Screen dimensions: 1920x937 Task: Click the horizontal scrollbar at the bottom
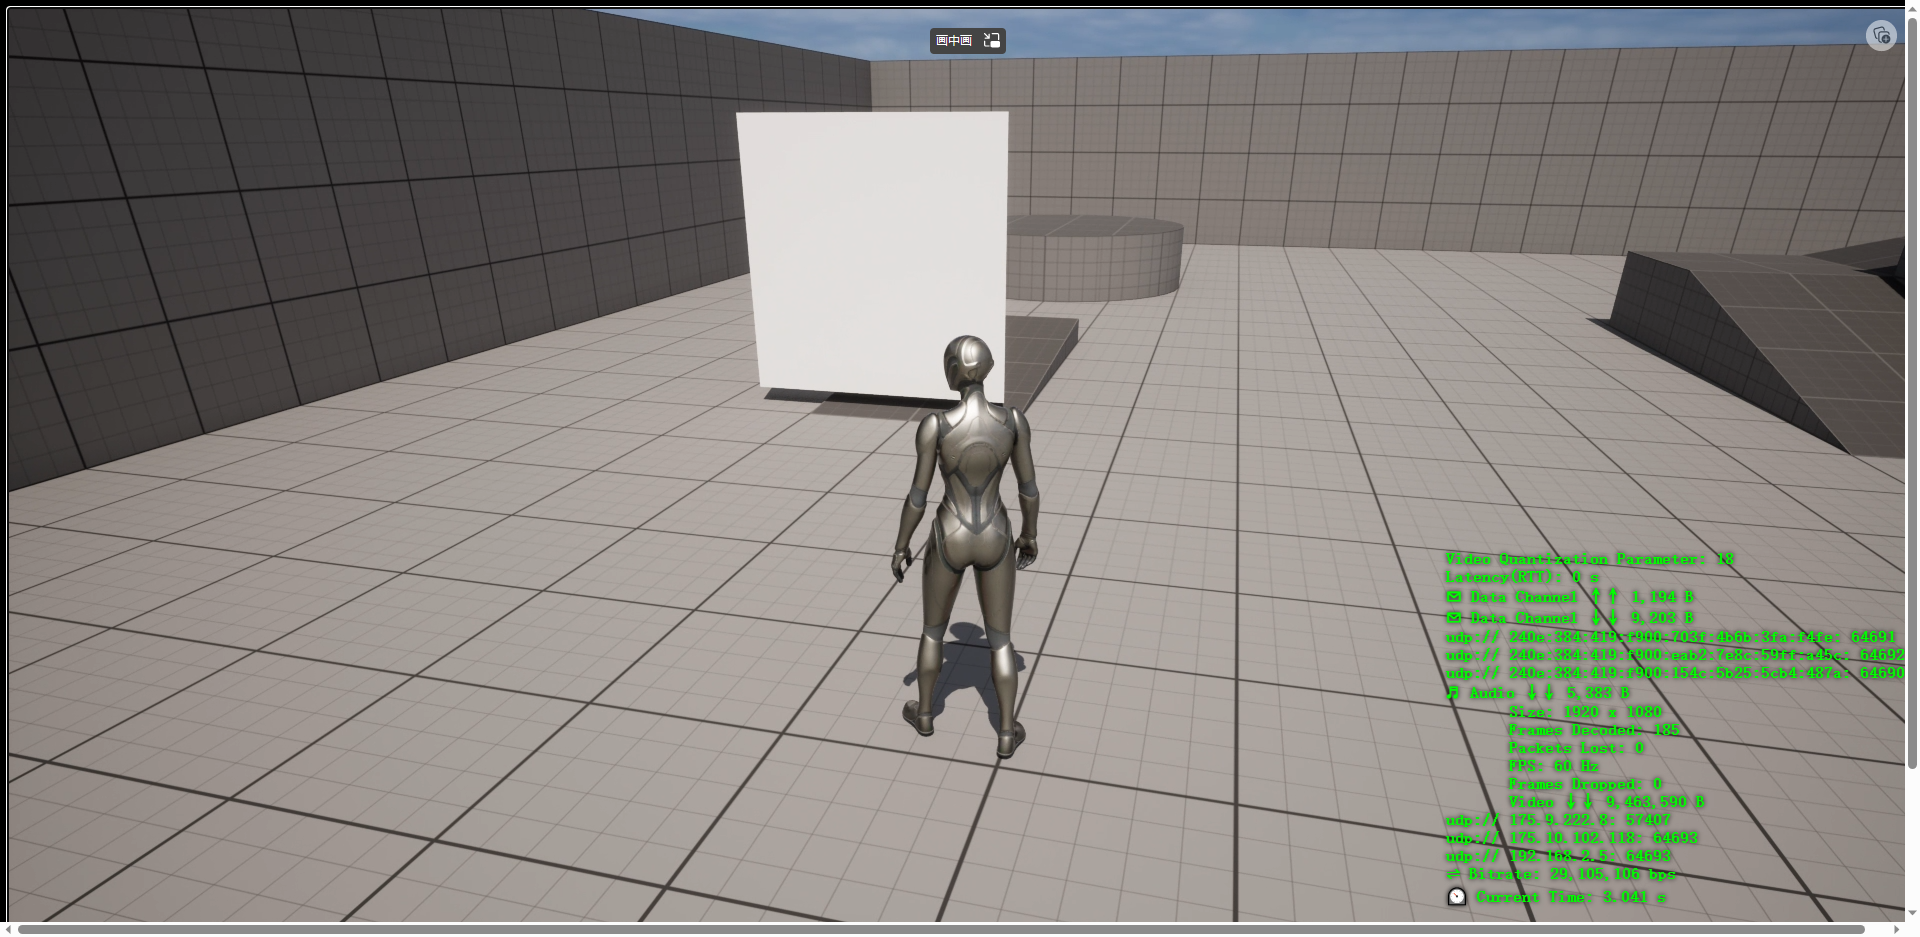pos(941,929)
